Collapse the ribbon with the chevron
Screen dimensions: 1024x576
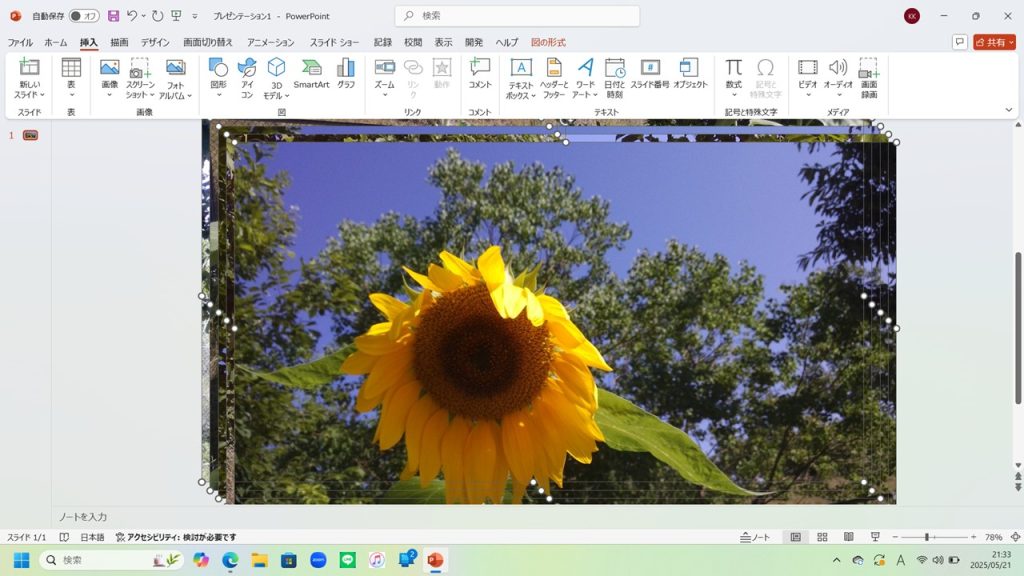1008,110
